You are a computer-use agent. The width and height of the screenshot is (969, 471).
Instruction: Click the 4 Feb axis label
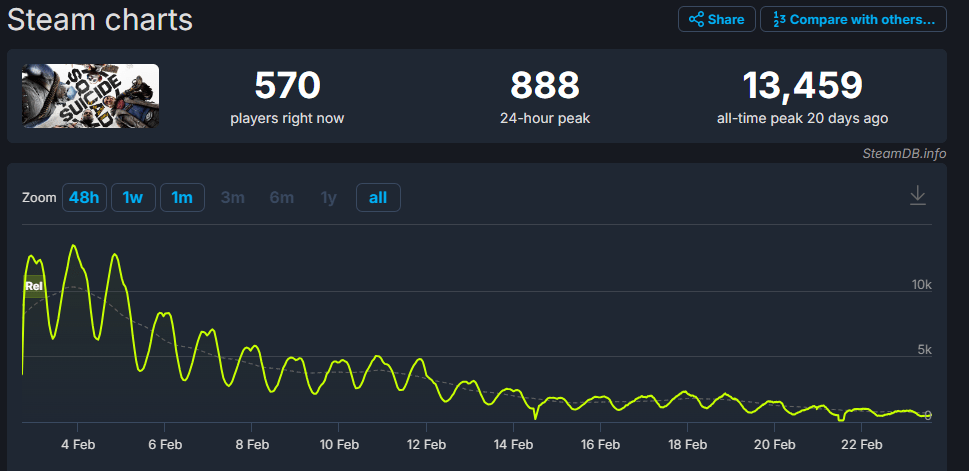pyautogui.click(x=77, y=444)
